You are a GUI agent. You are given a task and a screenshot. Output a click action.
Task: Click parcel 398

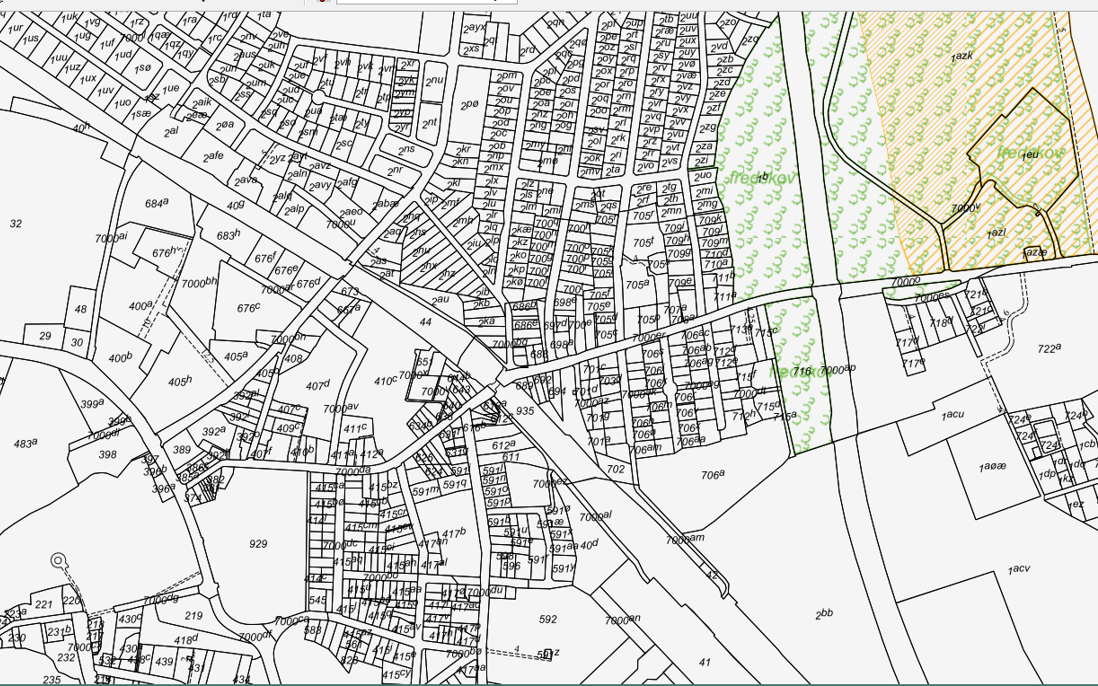coord(108,454)
